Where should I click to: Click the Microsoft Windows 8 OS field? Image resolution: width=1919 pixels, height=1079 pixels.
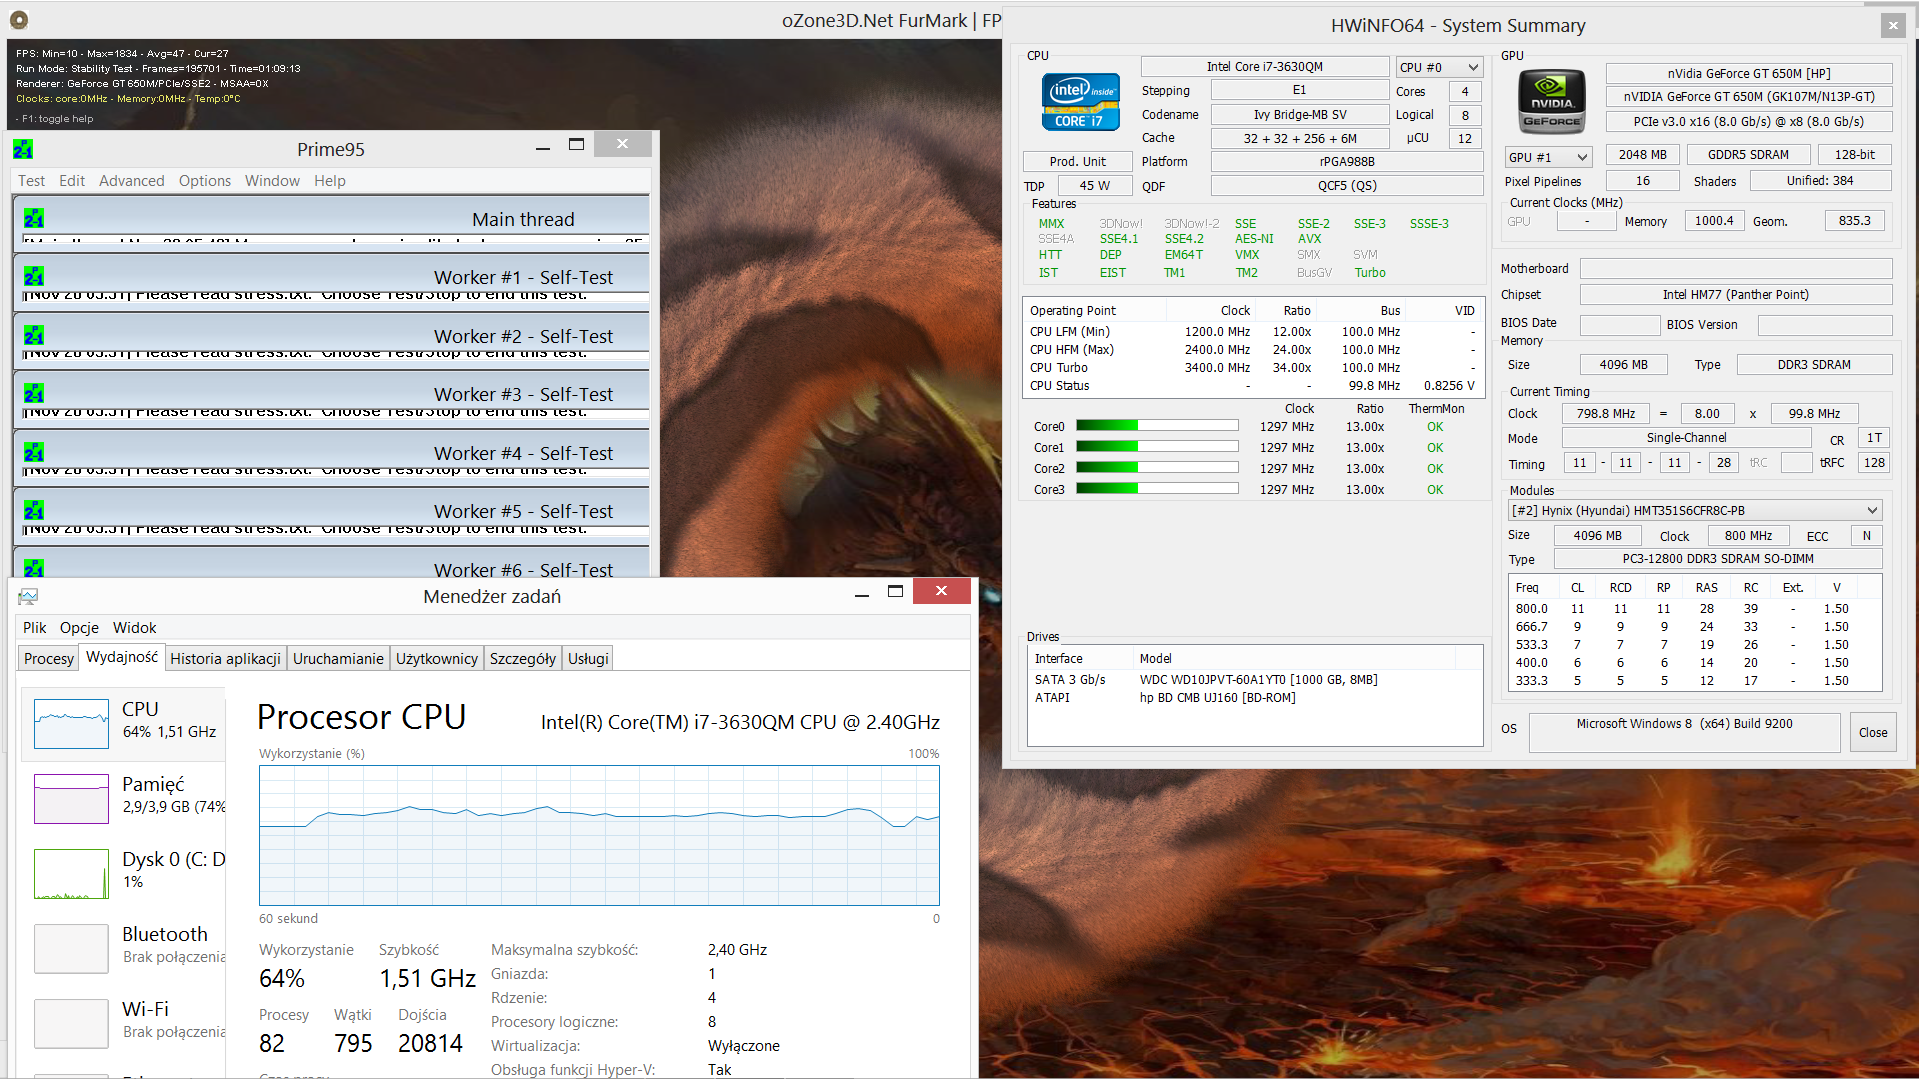pos(1685,733)
